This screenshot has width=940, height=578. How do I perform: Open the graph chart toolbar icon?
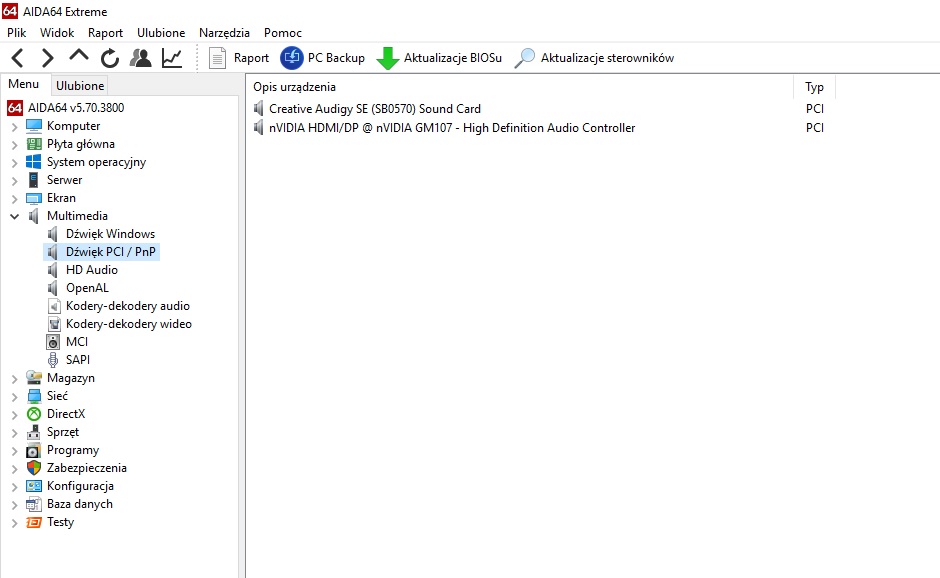pos(172,58)
